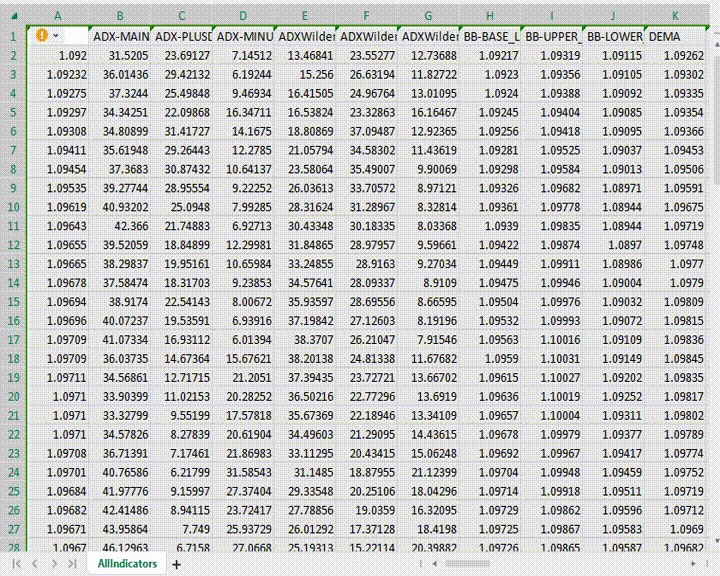Click the BB-UPPER_ header cell
The image size is (720, 576).
pos(551,36)
